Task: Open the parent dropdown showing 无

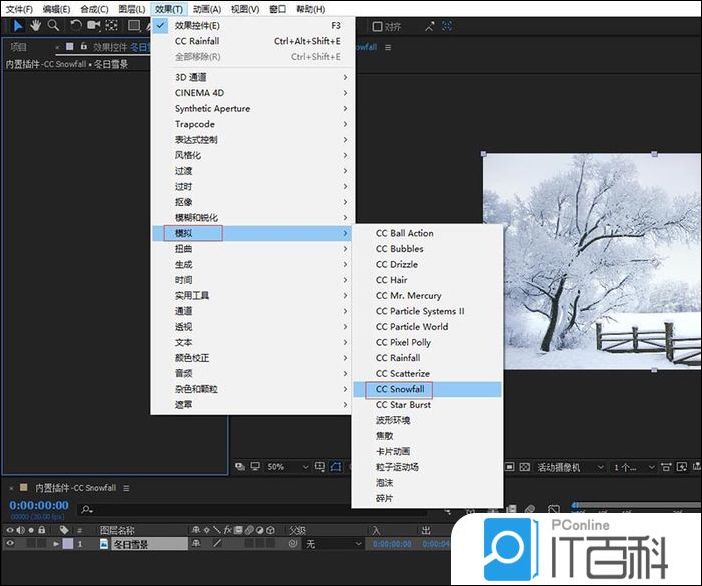Action: coord(334,544)
